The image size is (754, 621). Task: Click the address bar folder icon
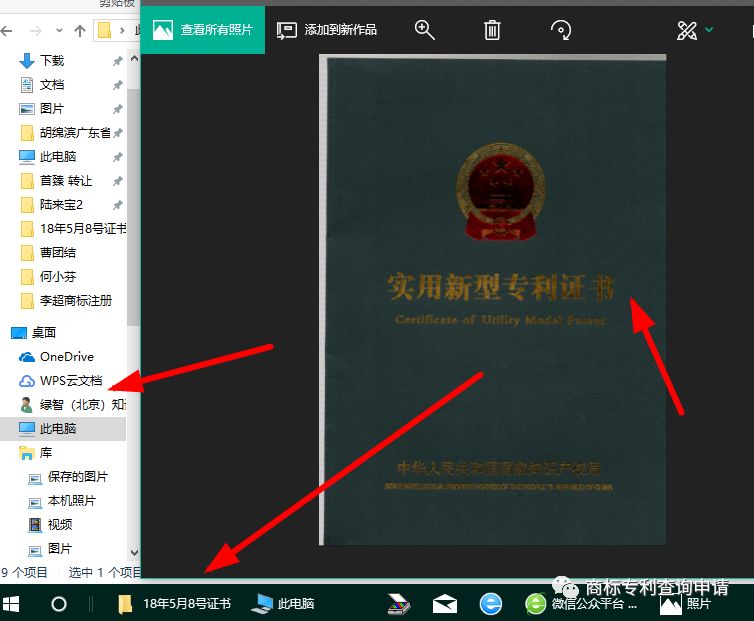(x=104, y=30)
